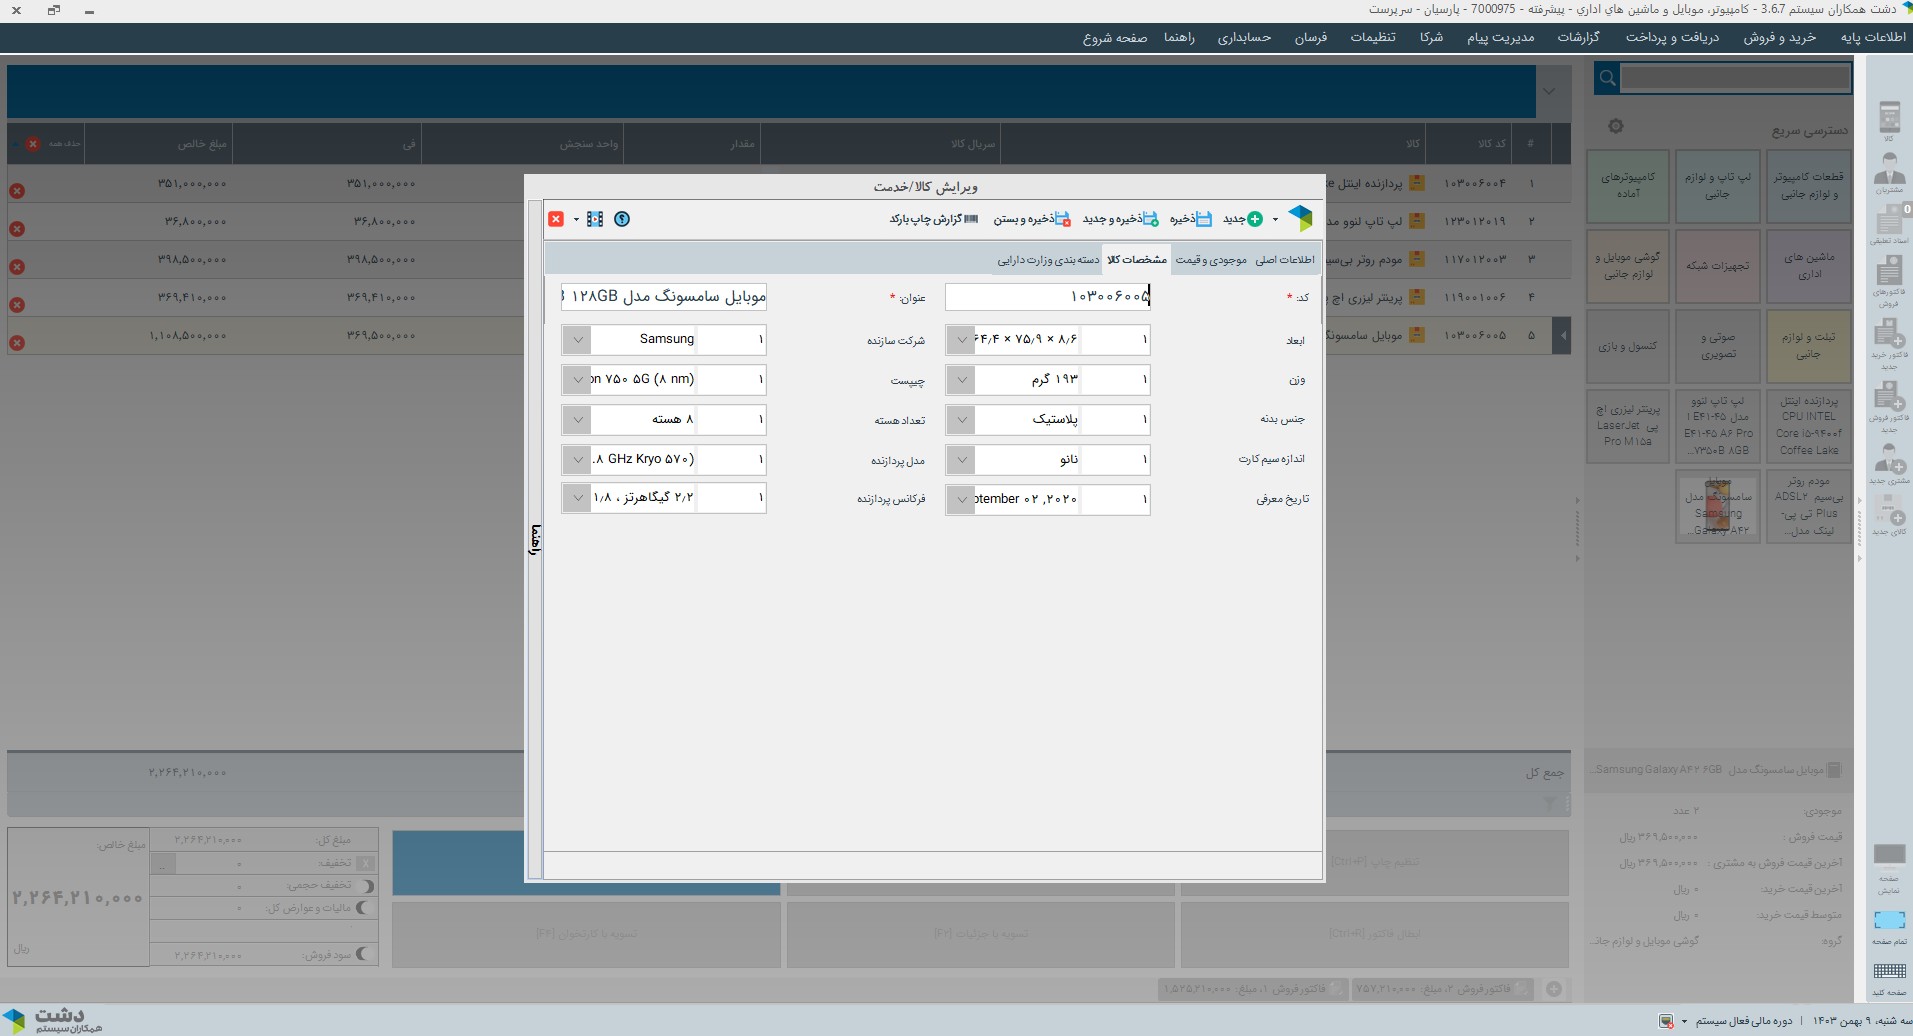Viewport: 1913px width, 1036px height.
Task: Click the plus icon beside invoice tabs
Action: pos(1554,989)
